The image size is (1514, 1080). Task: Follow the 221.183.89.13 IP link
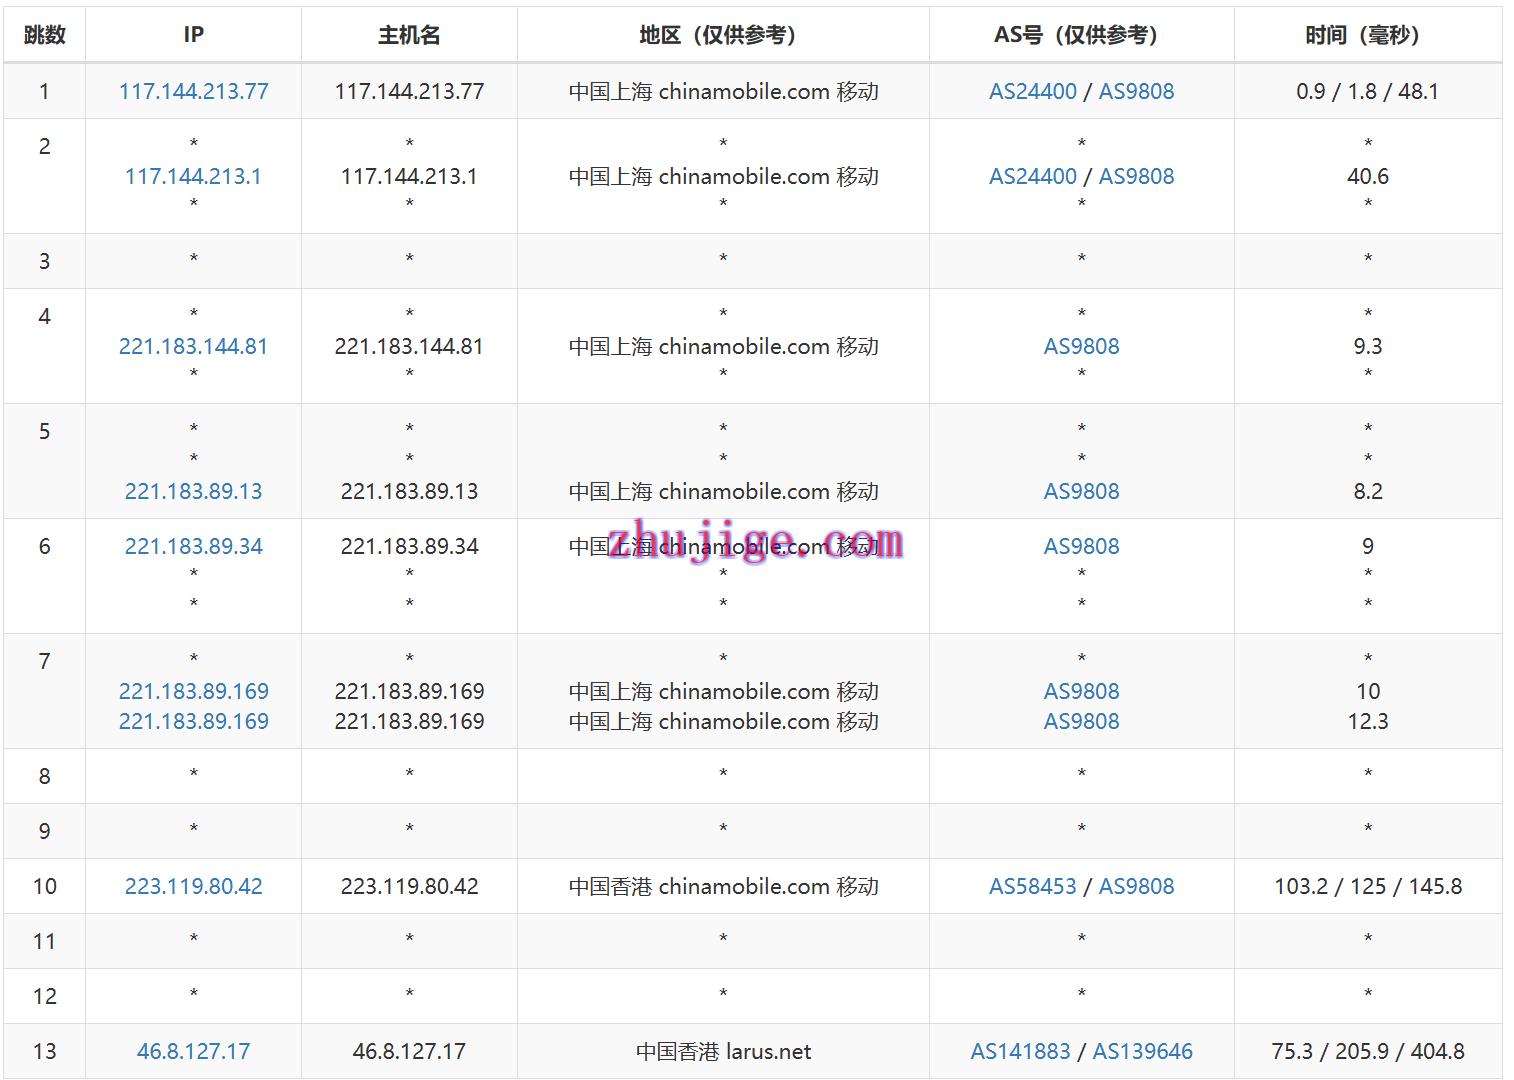(193, 491)
